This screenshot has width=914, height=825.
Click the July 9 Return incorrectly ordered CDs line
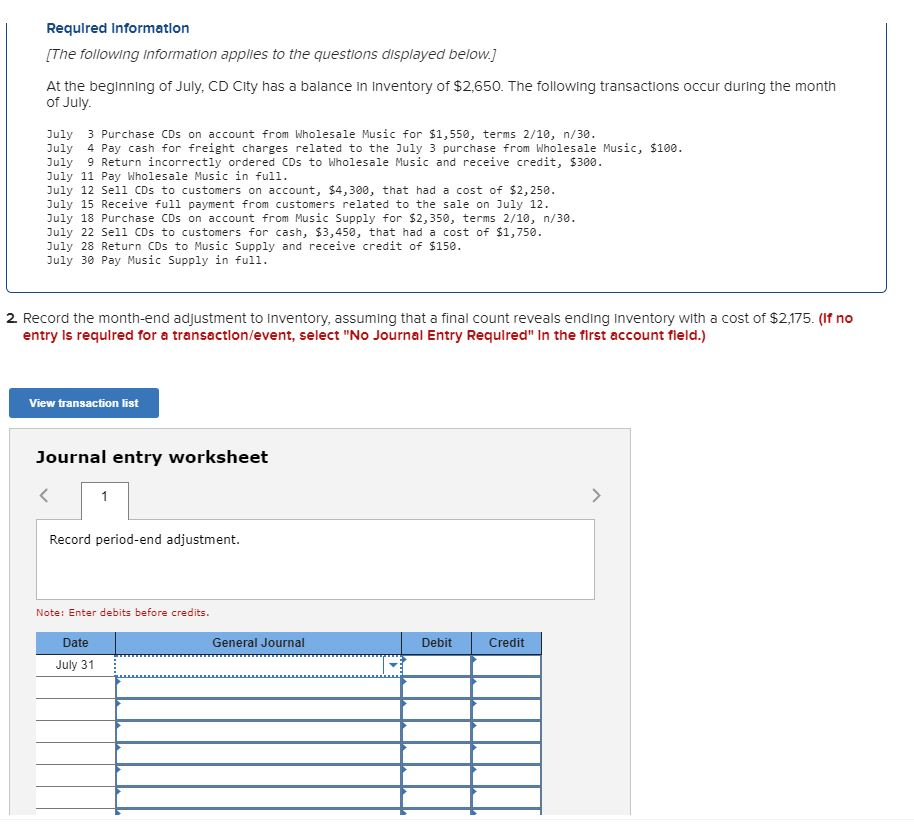(x=325, y=163)
